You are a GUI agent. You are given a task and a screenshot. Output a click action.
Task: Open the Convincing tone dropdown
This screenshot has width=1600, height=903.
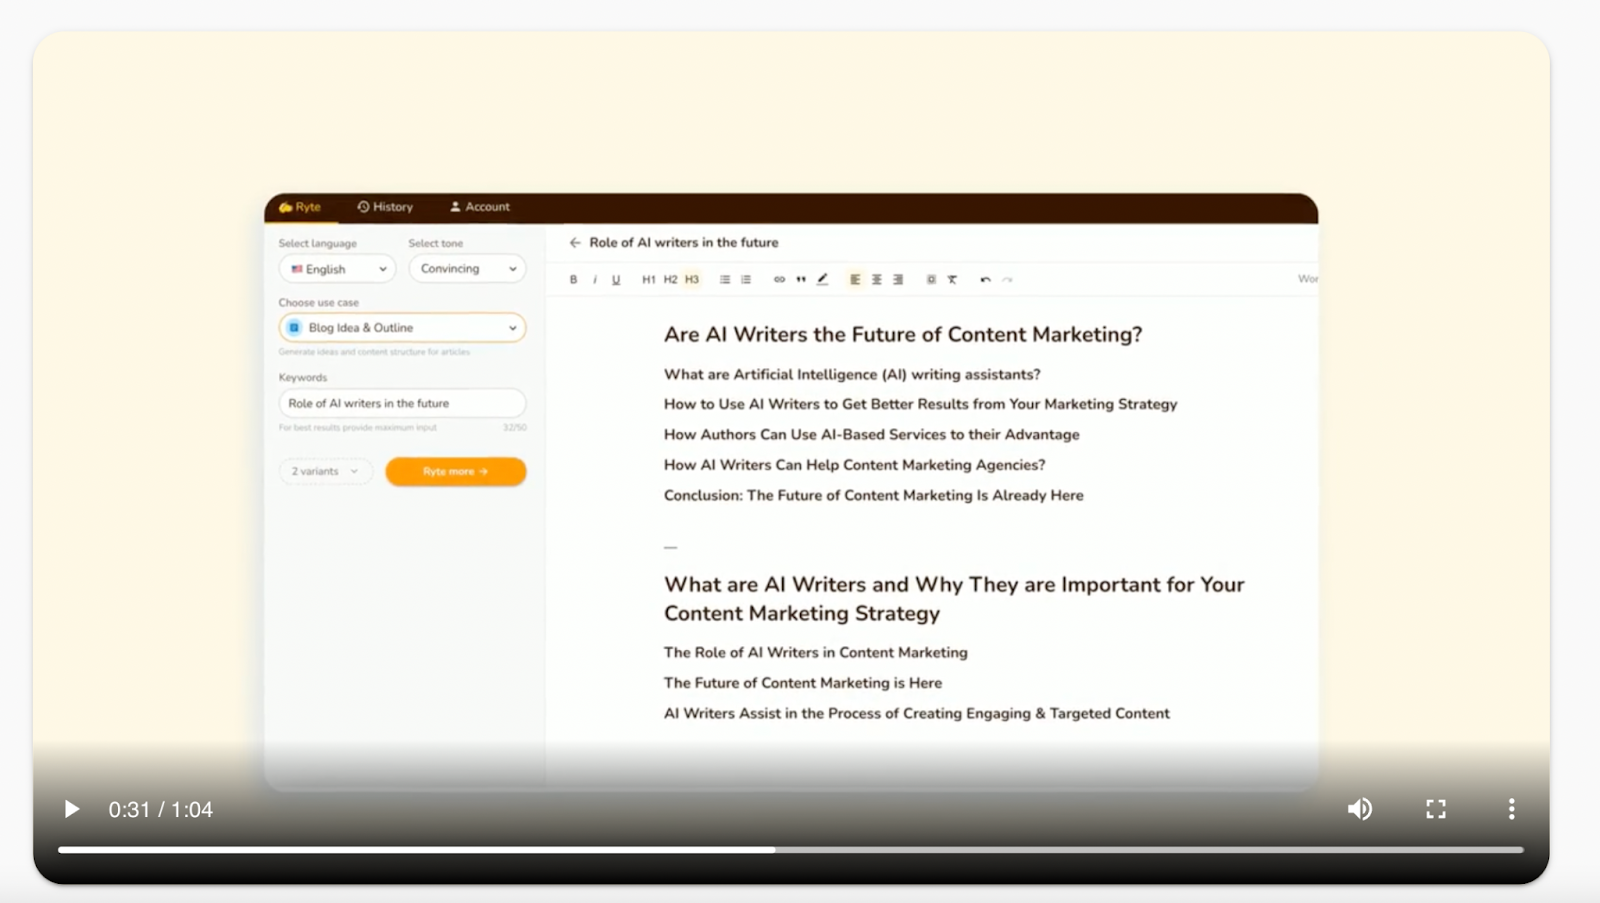(x=467, y=269)
